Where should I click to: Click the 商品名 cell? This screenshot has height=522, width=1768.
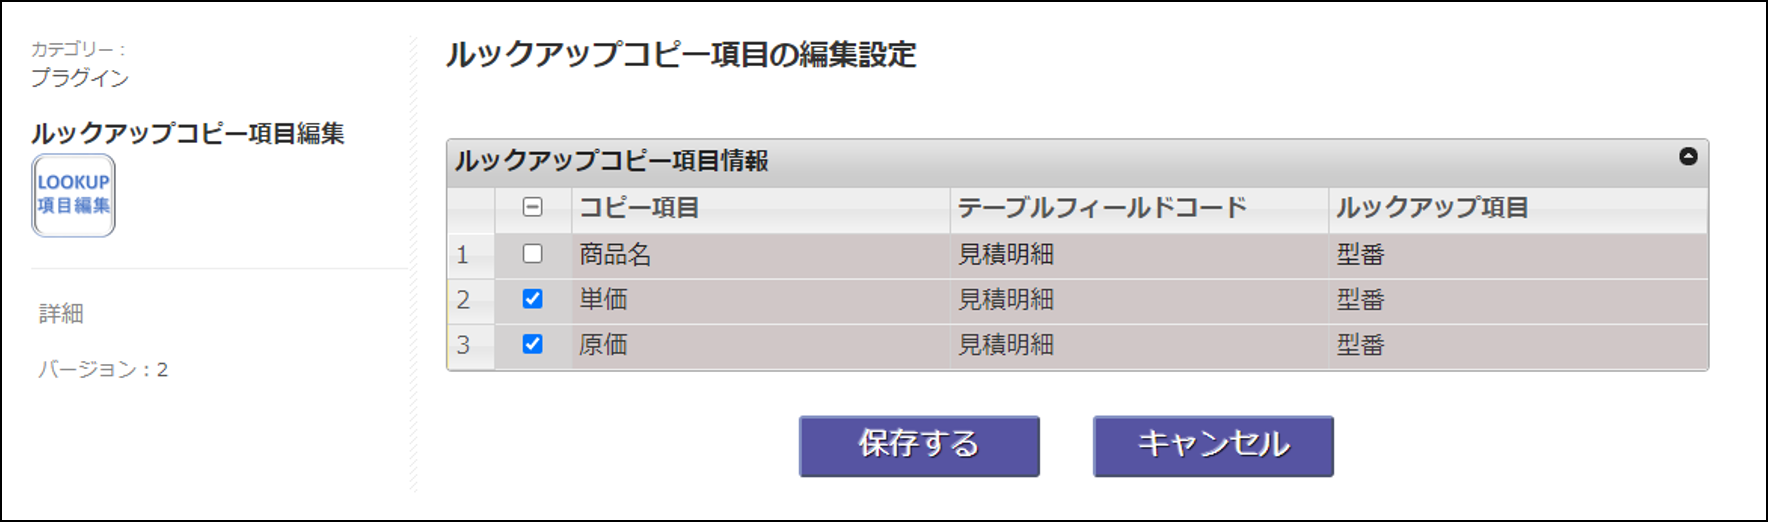tap(761, 255)
